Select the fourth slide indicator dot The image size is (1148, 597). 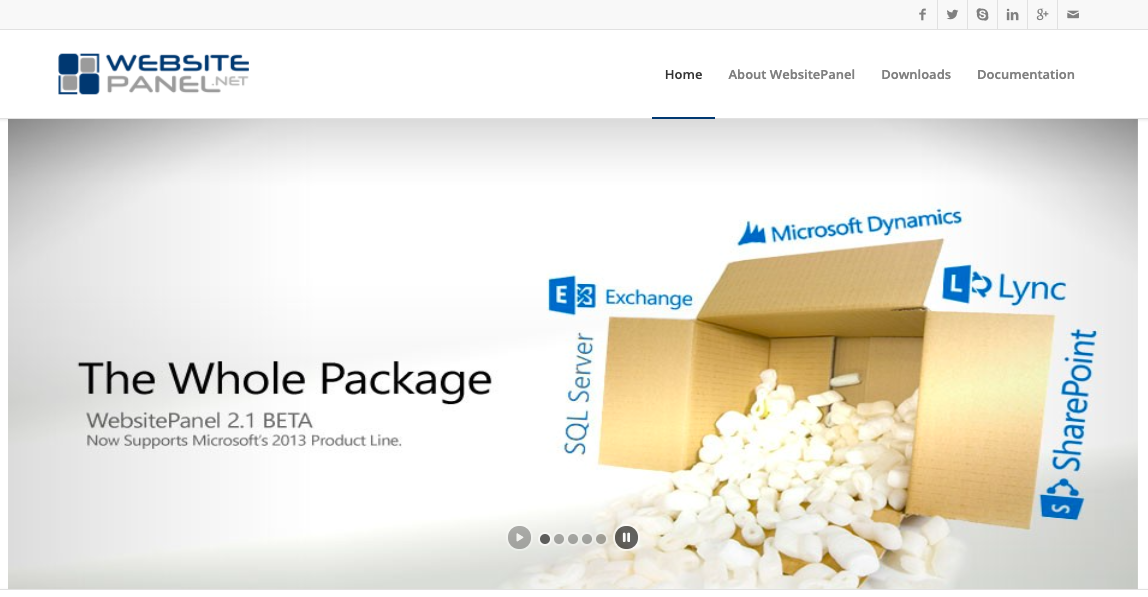586,539
